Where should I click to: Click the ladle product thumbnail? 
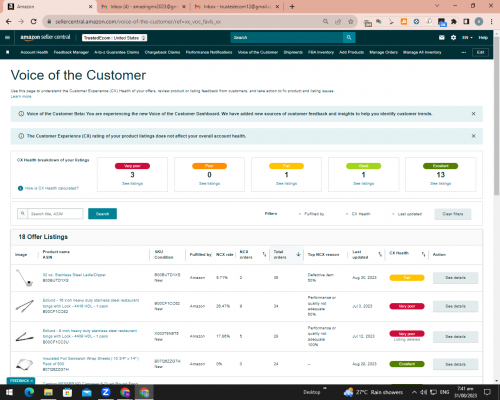25,278
